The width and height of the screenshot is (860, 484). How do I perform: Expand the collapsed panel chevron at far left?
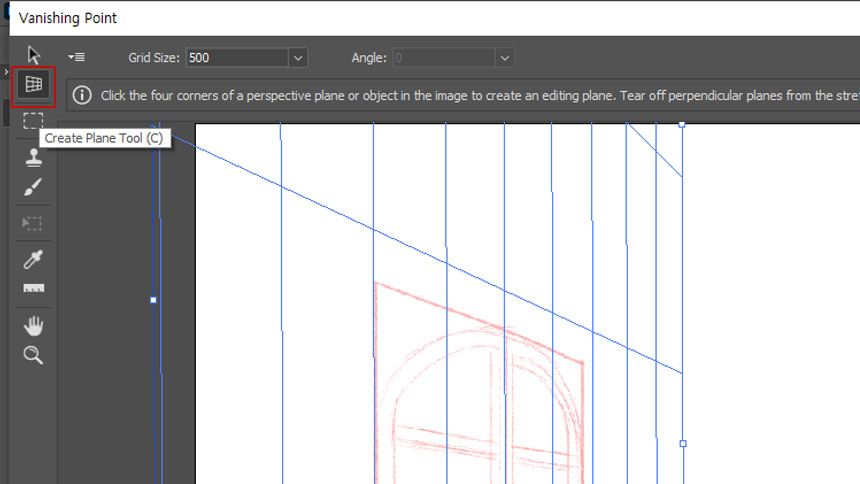click(6, 72)
